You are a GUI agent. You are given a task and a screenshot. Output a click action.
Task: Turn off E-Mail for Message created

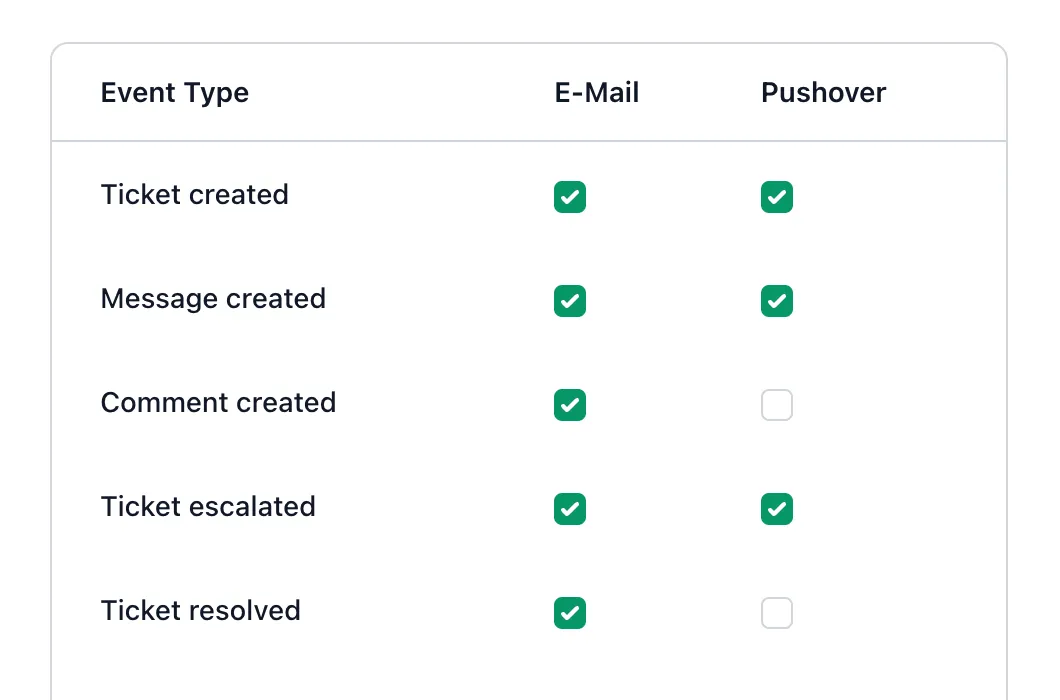(570, 301)
